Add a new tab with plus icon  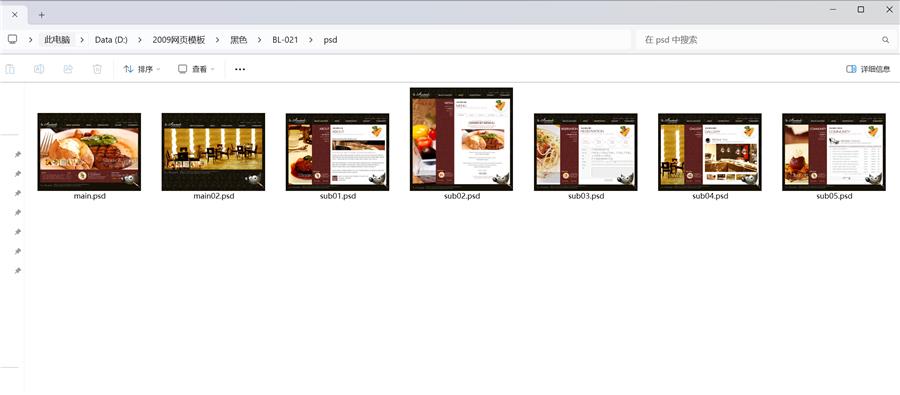[x=41, y=15]
